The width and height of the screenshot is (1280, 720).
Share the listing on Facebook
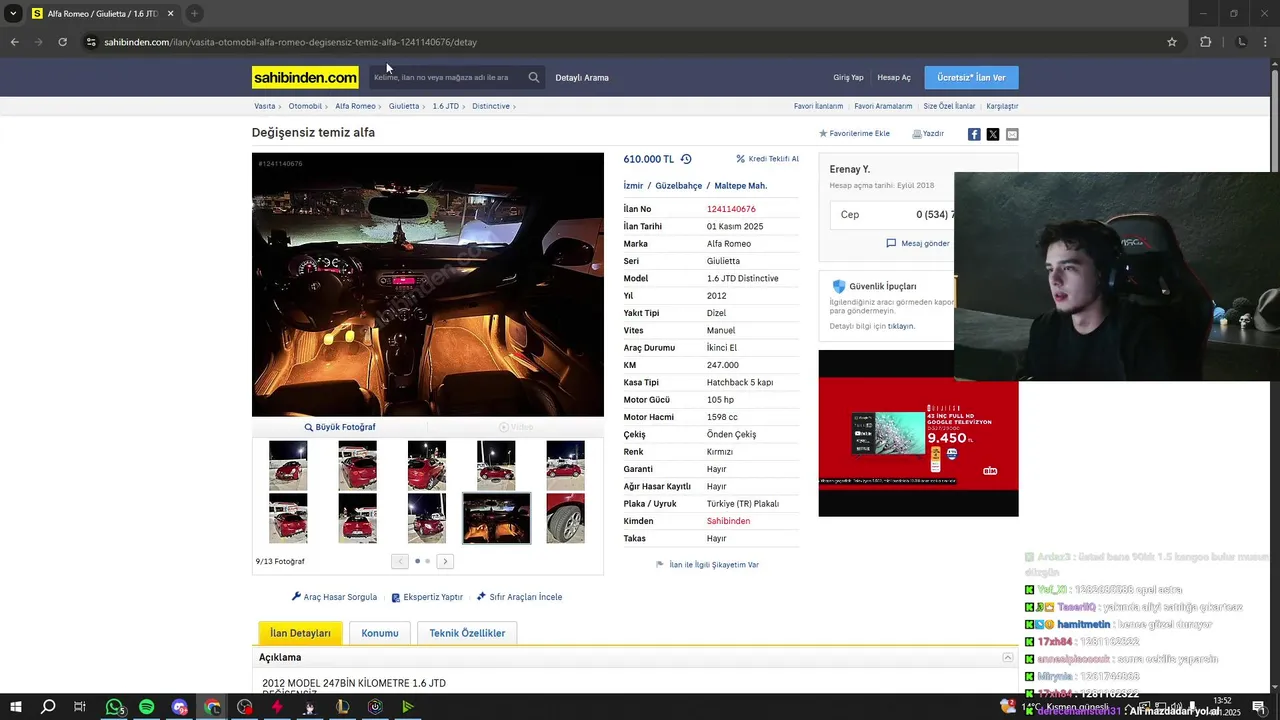[974, 134]
